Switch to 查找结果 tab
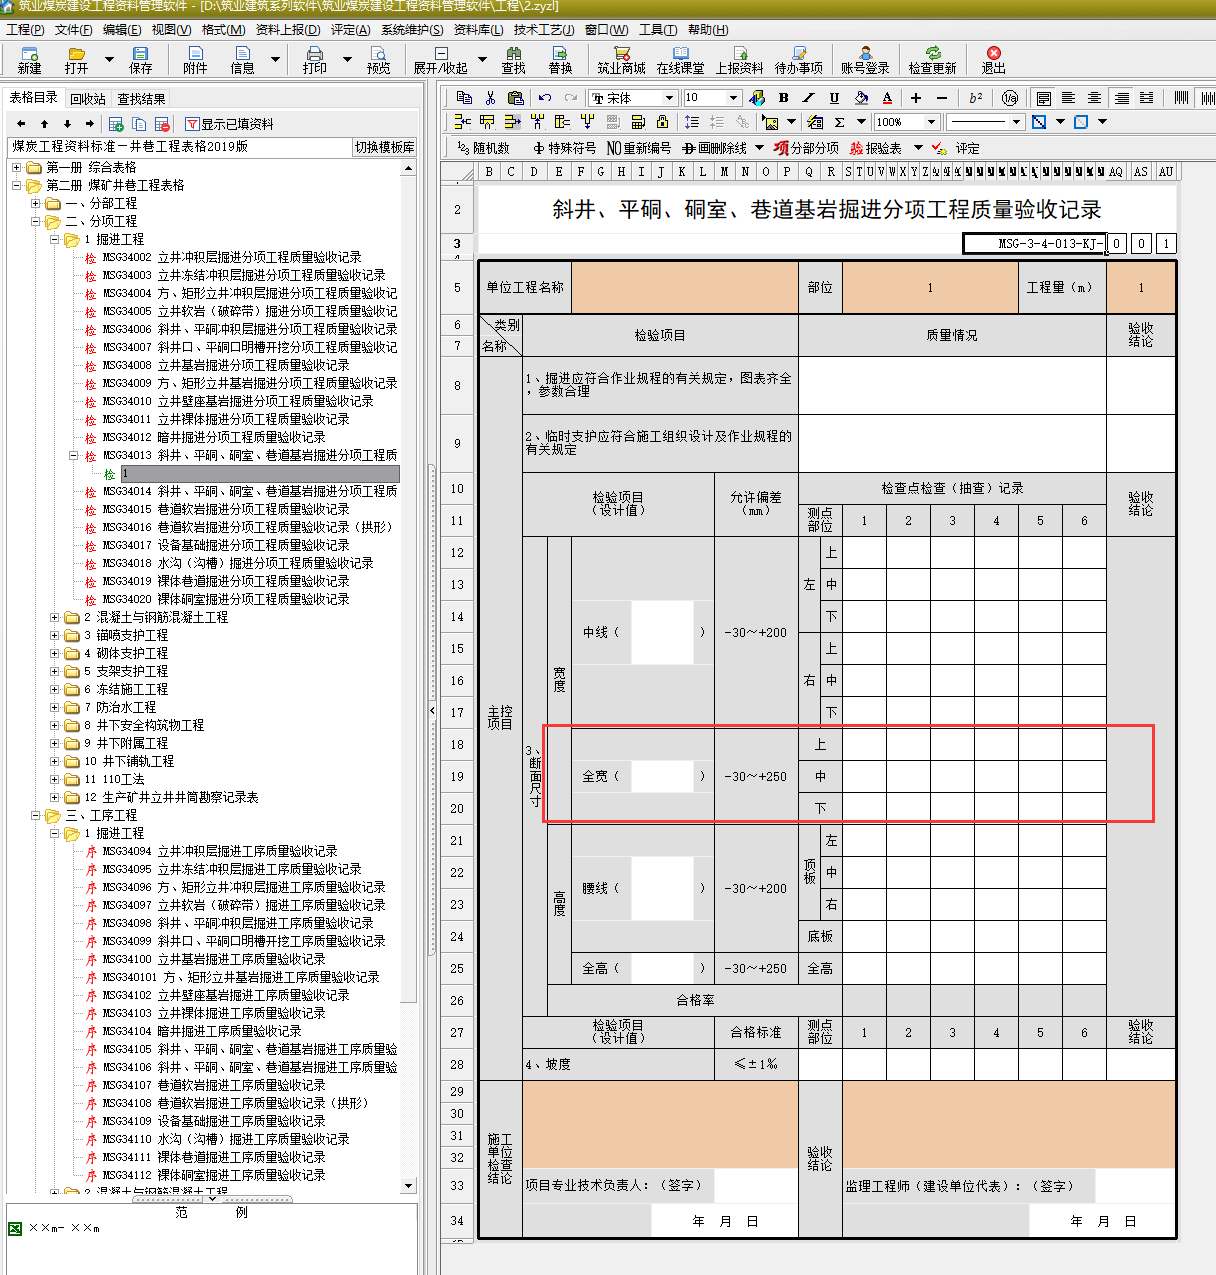Image resolution: width=1216 pixels, height=1275 pixels. click(x=141, y=98)
